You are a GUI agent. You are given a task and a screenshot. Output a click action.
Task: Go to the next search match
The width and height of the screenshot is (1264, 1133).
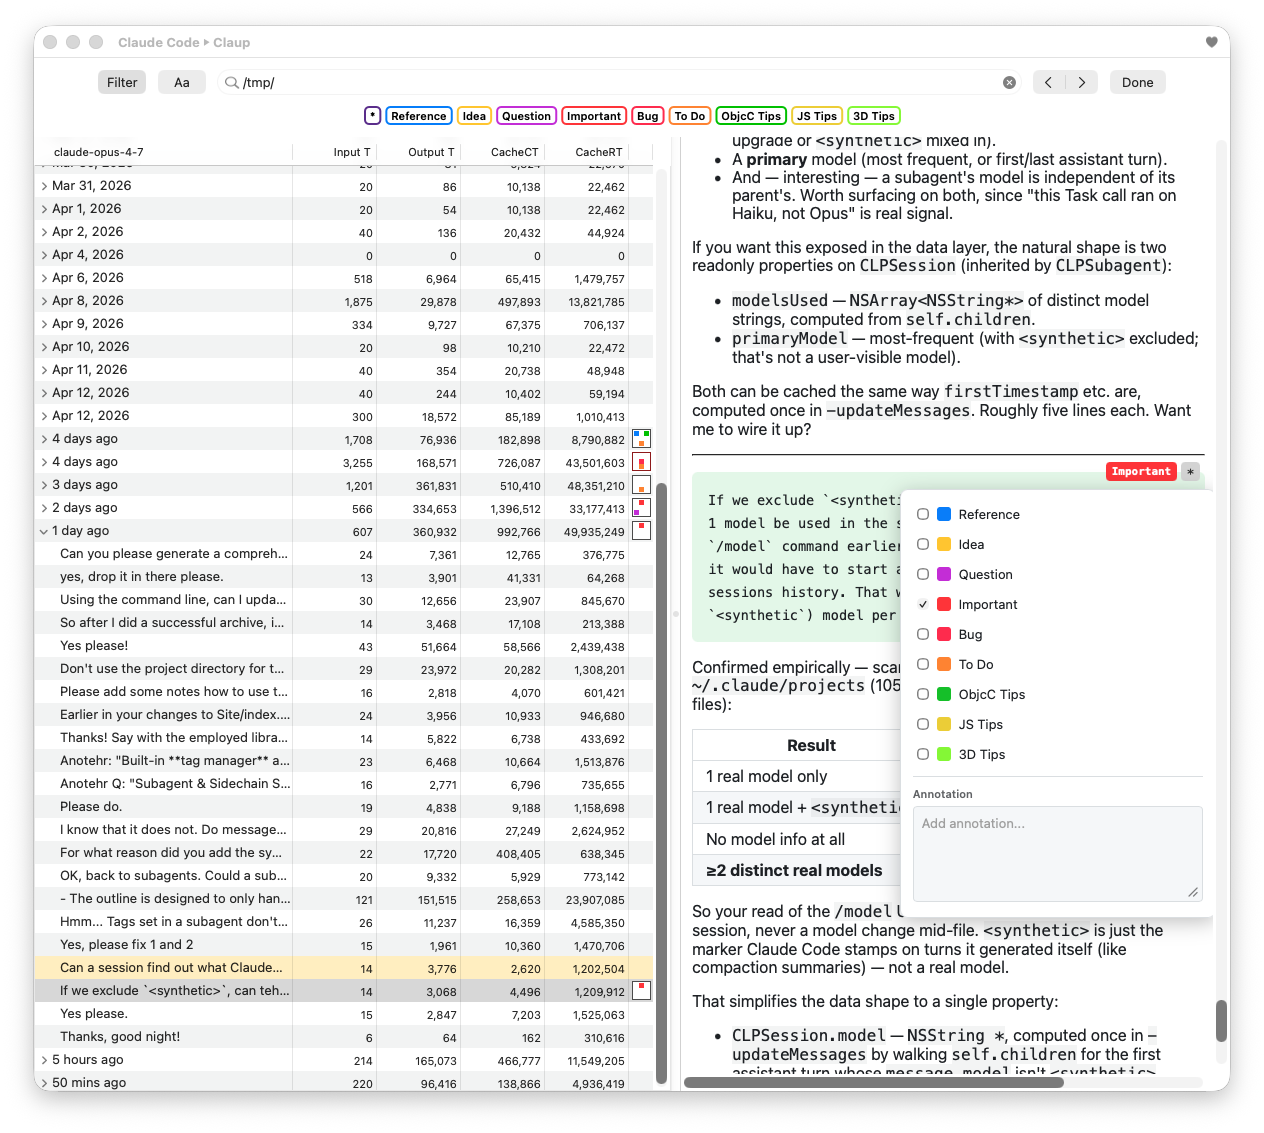coord(1082,83)
